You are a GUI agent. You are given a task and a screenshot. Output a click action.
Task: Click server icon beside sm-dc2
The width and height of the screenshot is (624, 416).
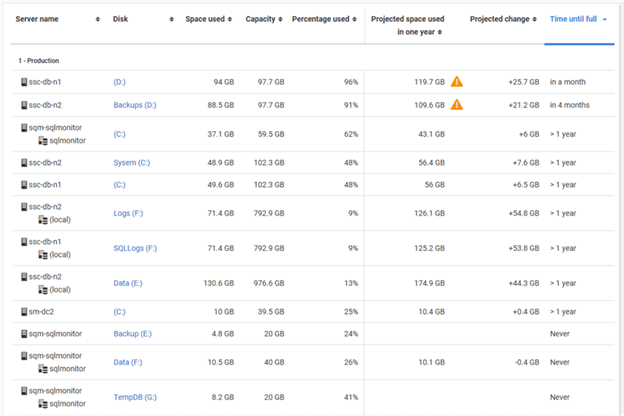pos(24,311)
